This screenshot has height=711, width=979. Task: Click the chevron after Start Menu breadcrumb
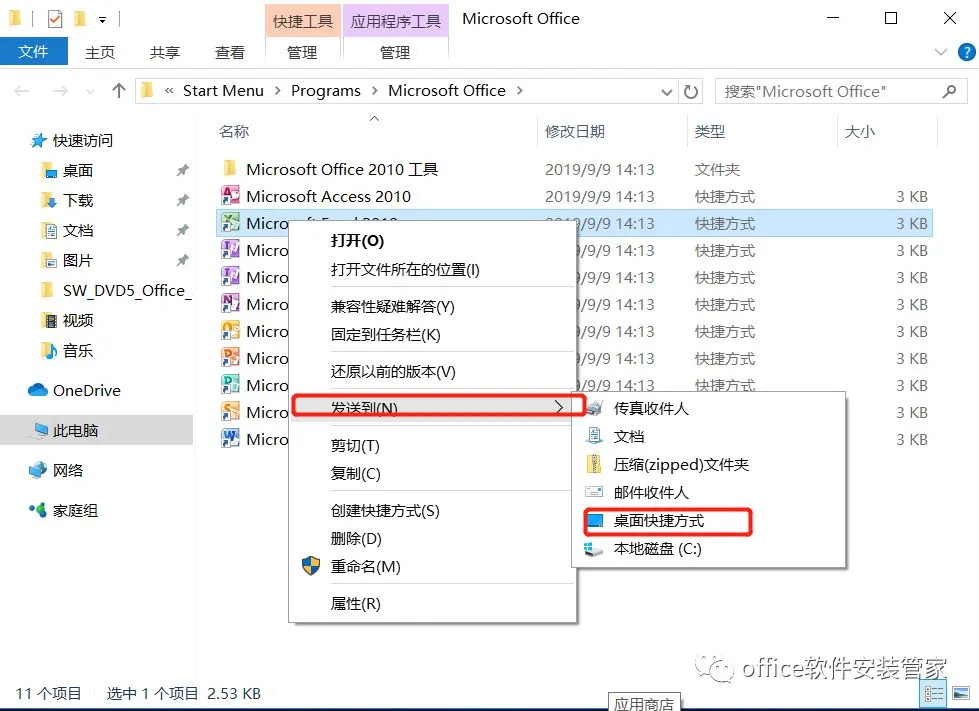click(x=277, y=91)
